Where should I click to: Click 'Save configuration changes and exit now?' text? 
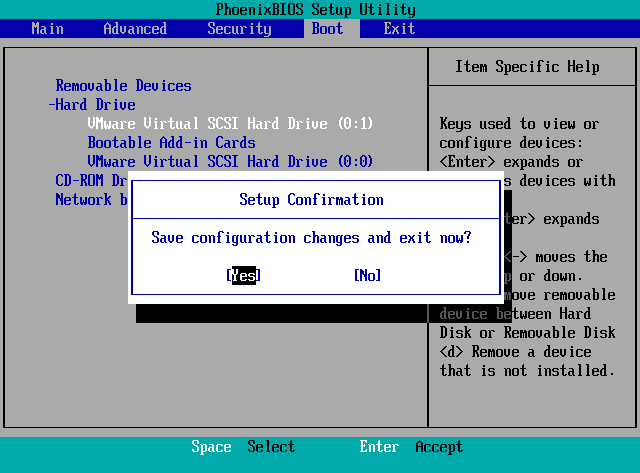[x=311, y=238]
